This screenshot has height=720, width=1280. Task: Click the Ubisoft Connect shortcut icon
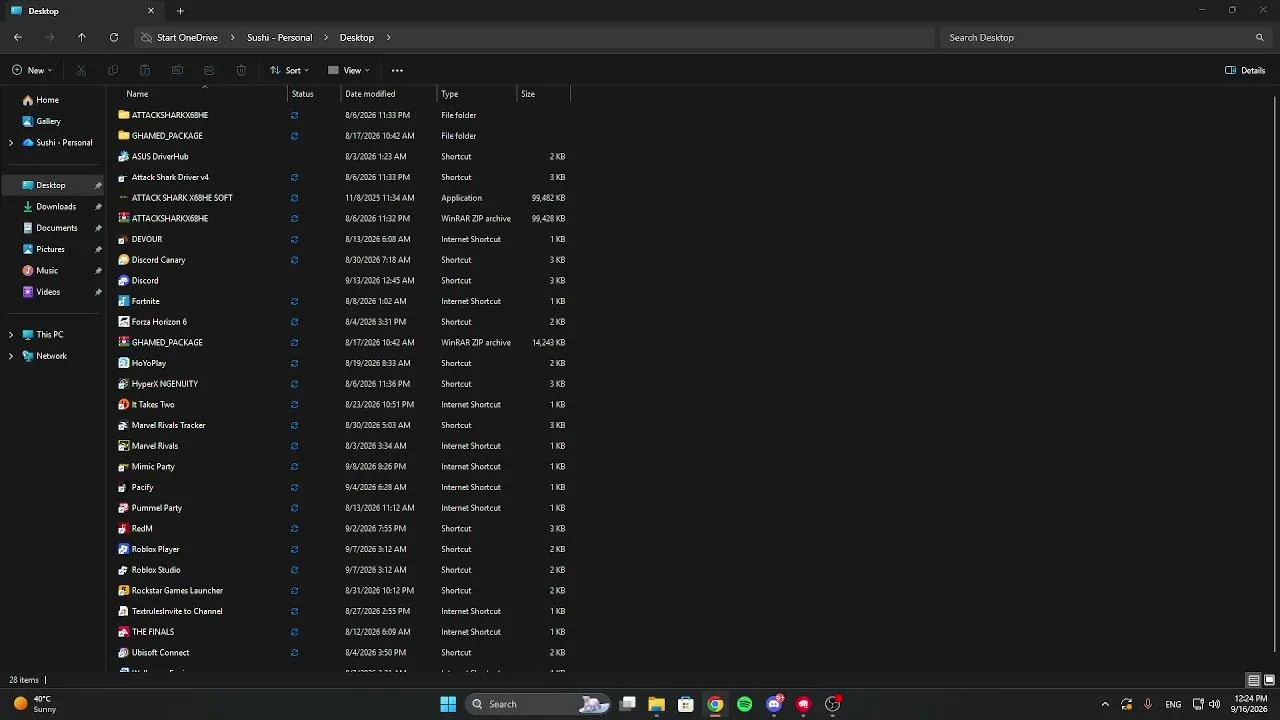click(x=124, y=652)
